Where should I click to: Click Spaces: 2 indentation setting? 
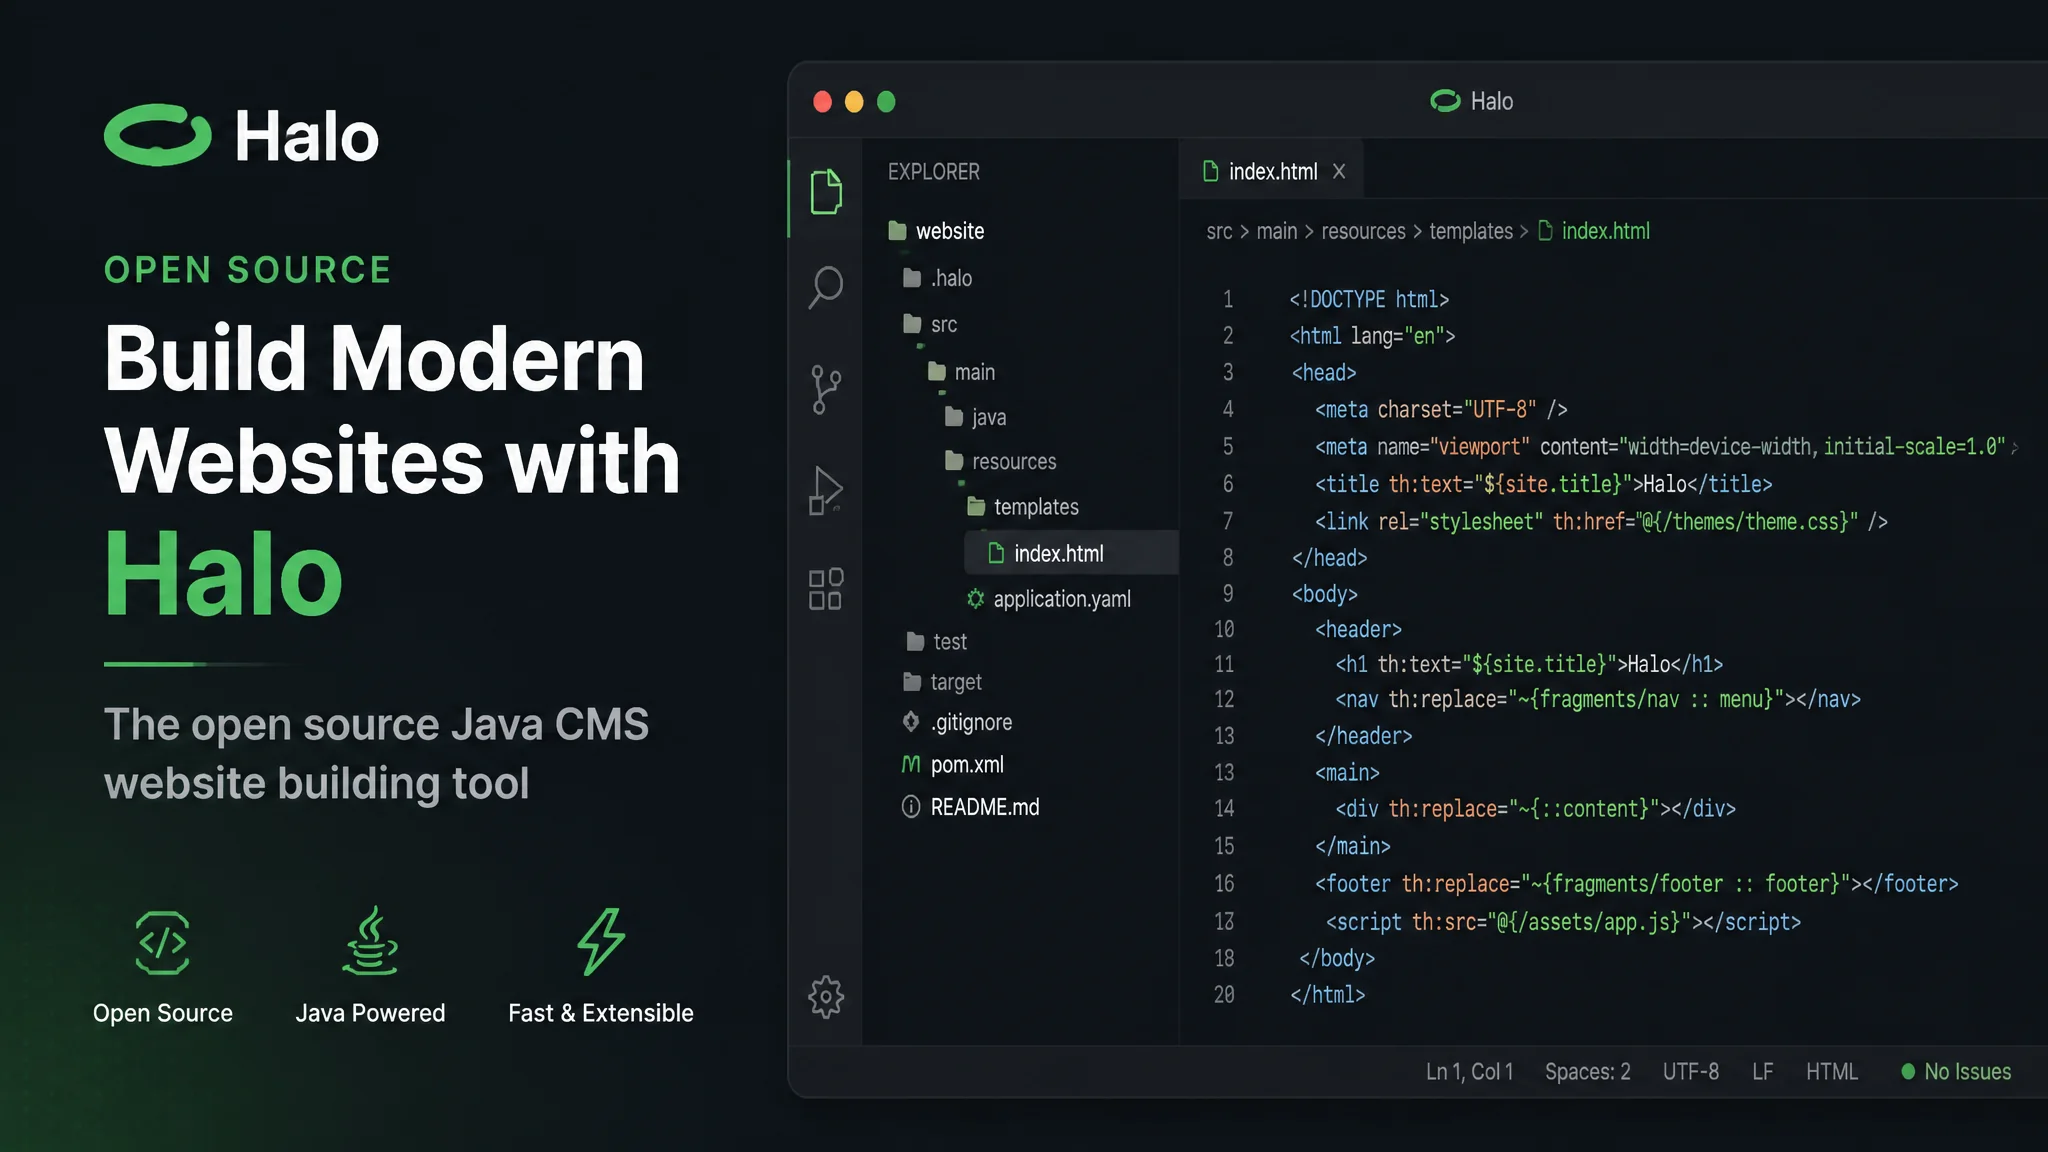click(x=1588, y=1071)
